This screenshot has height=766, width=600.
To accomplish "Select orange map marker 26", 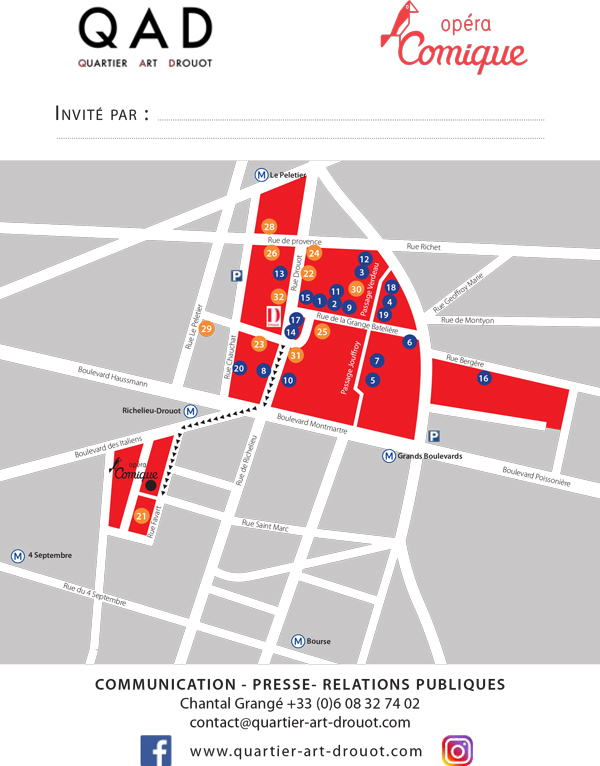I will pyautogui.click(x=272, y=253).
